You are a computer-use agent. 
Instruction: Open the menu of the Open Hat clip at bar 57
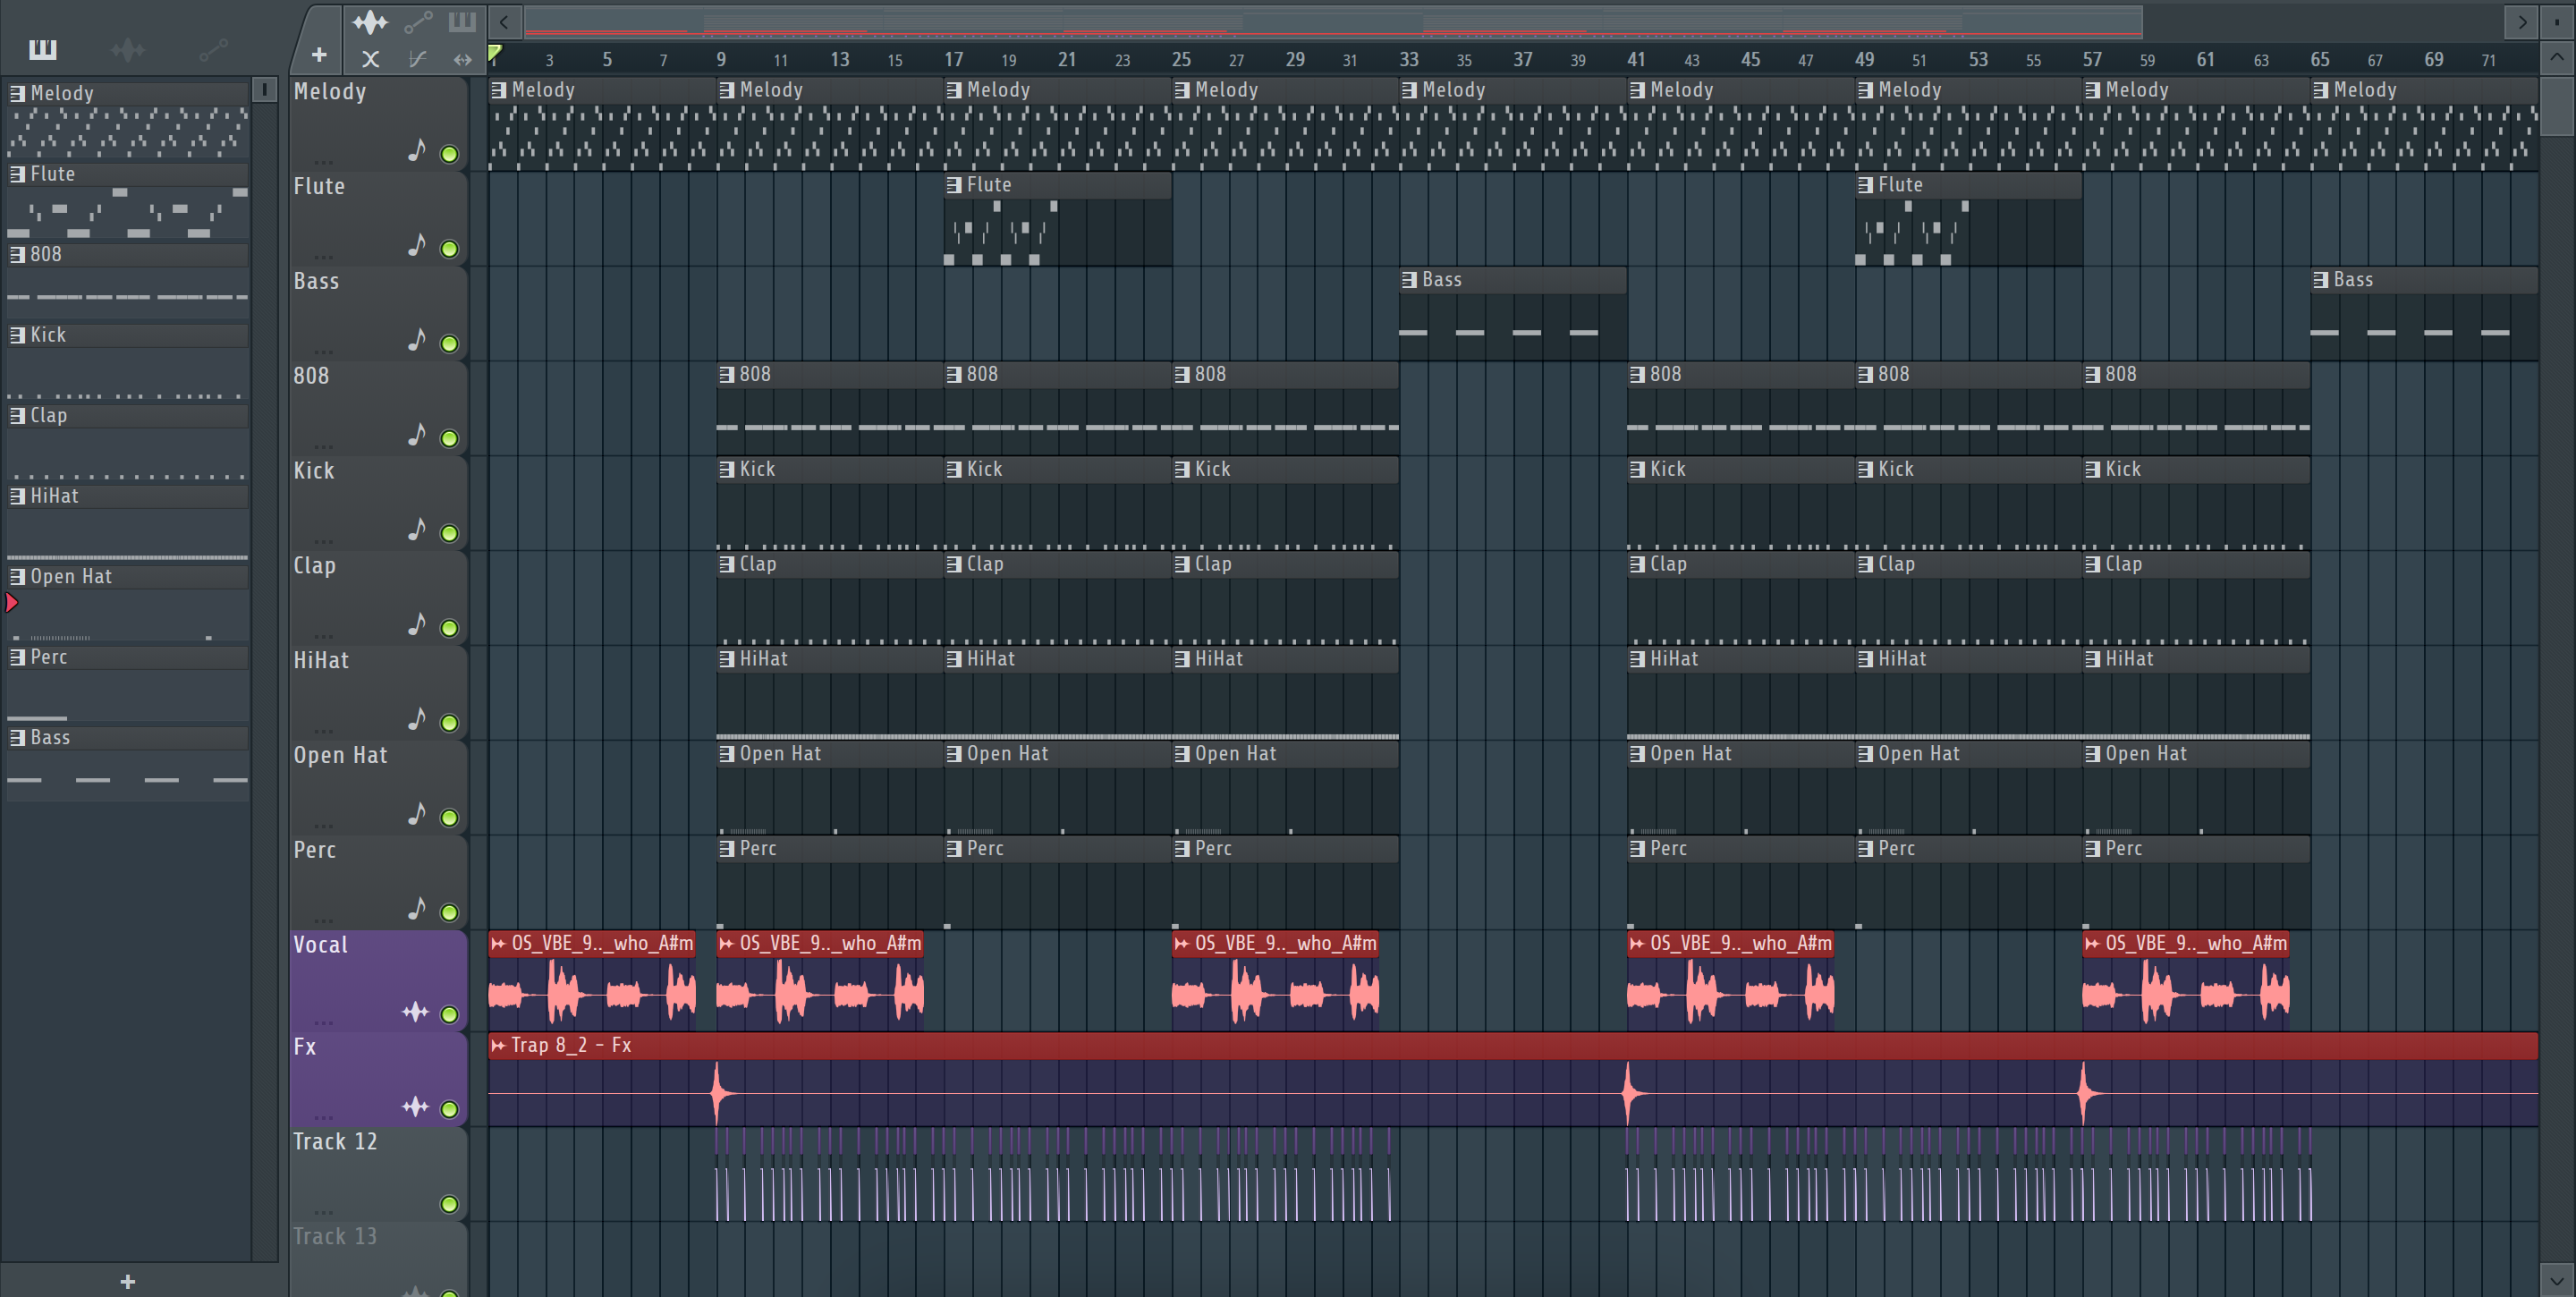point(2092,754)
